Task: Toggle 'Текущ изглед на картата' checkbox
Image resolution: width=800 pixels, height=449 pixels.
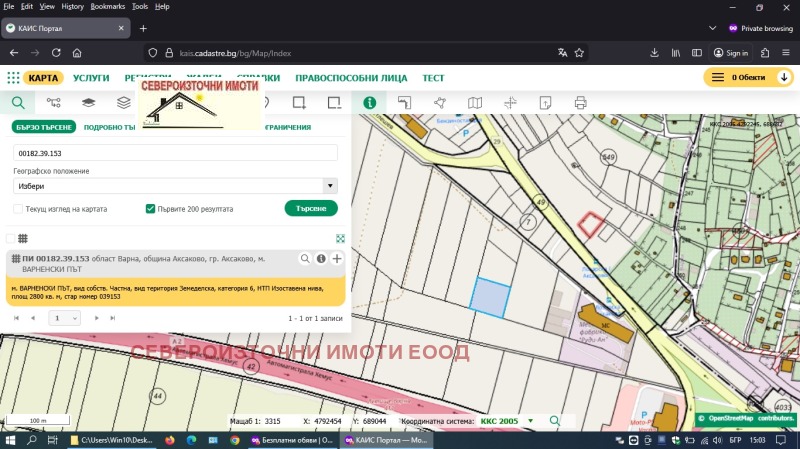Action: click(x=18, y=209)
